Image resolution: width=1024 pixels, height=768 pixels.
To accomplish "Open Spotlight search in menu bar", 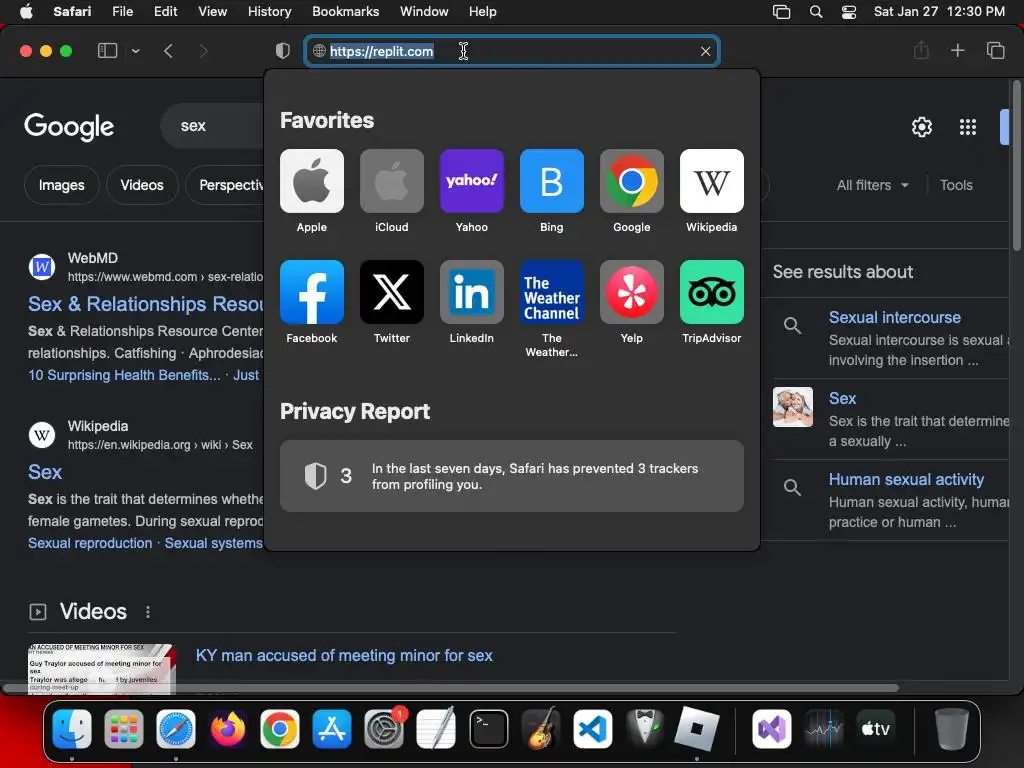I will [x=816, y=12].
